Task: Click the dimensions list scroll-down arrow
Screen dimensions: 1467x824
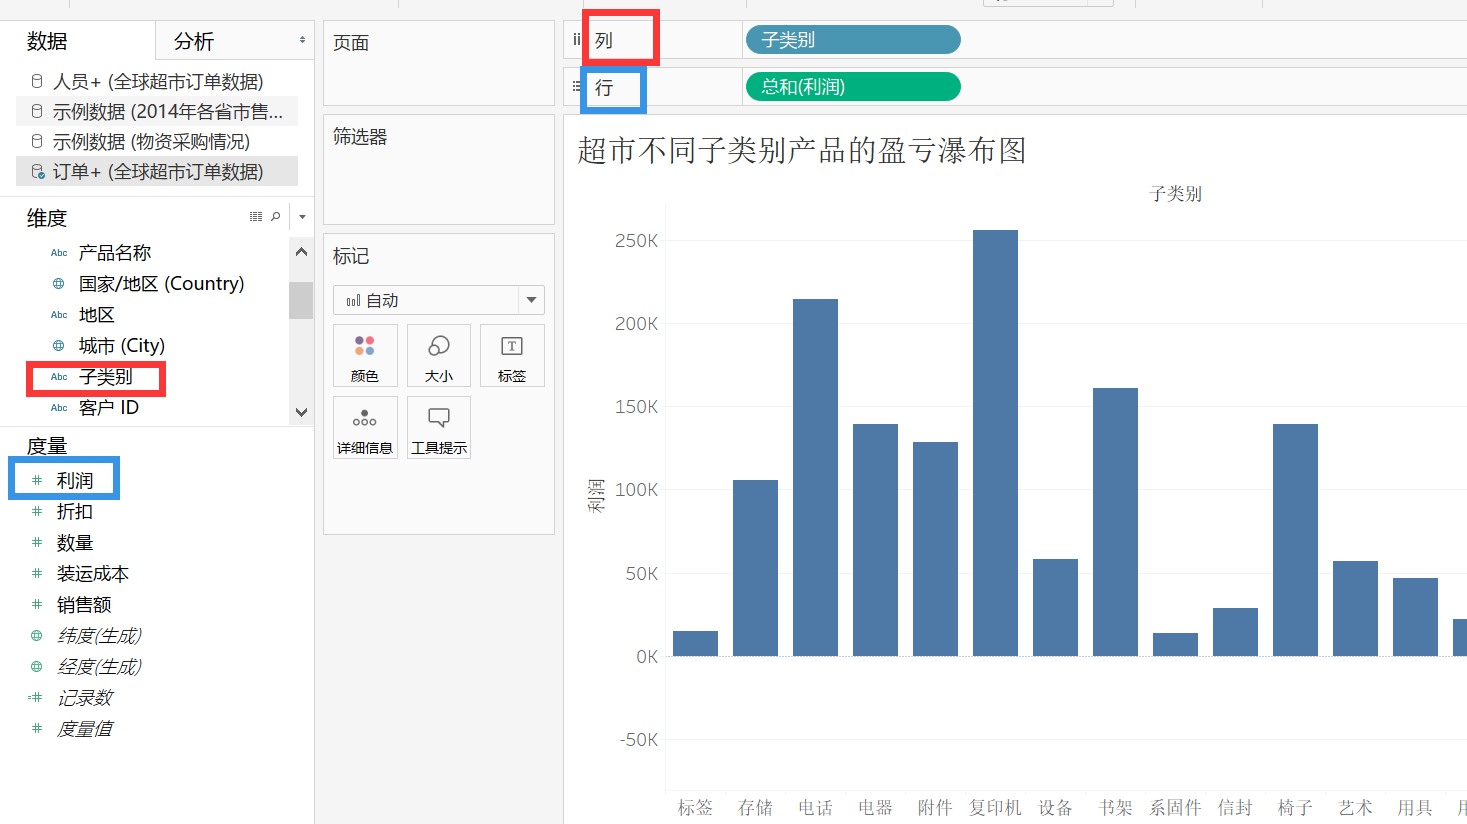Action: click(x=301, y=412)
